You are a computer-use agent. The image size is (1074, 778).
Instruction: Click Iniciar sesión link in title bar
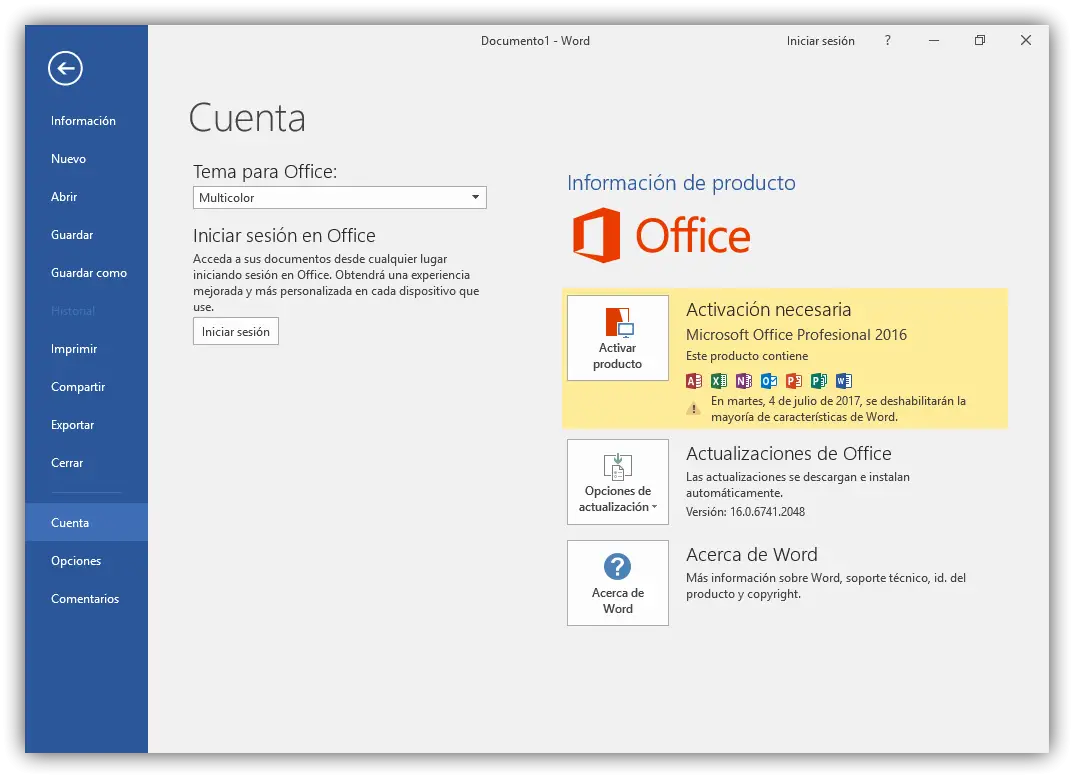tap(821, 41)
